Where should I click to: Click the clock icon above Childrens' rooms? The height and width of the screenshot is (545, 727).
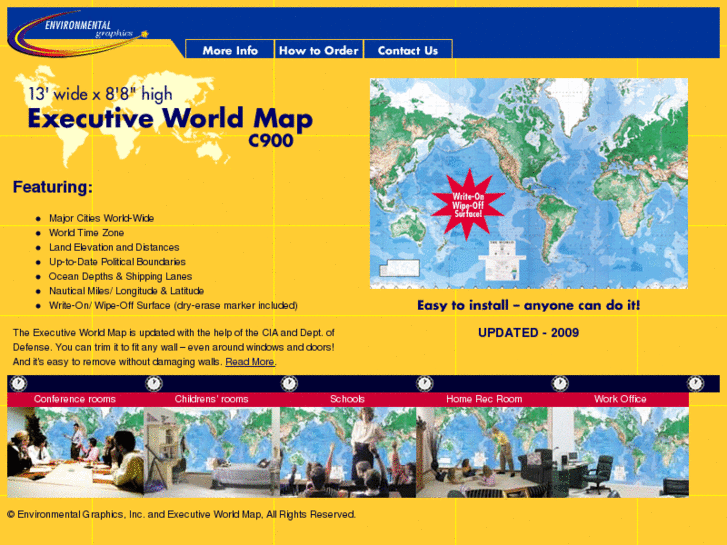click(x=154, y=384)
